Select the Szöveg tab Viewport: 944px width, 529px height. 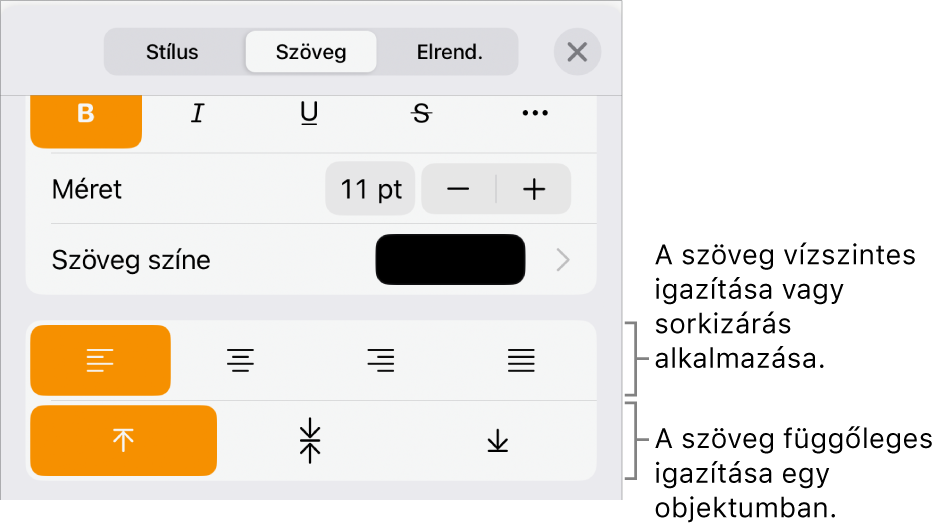[x=311, y=52]
